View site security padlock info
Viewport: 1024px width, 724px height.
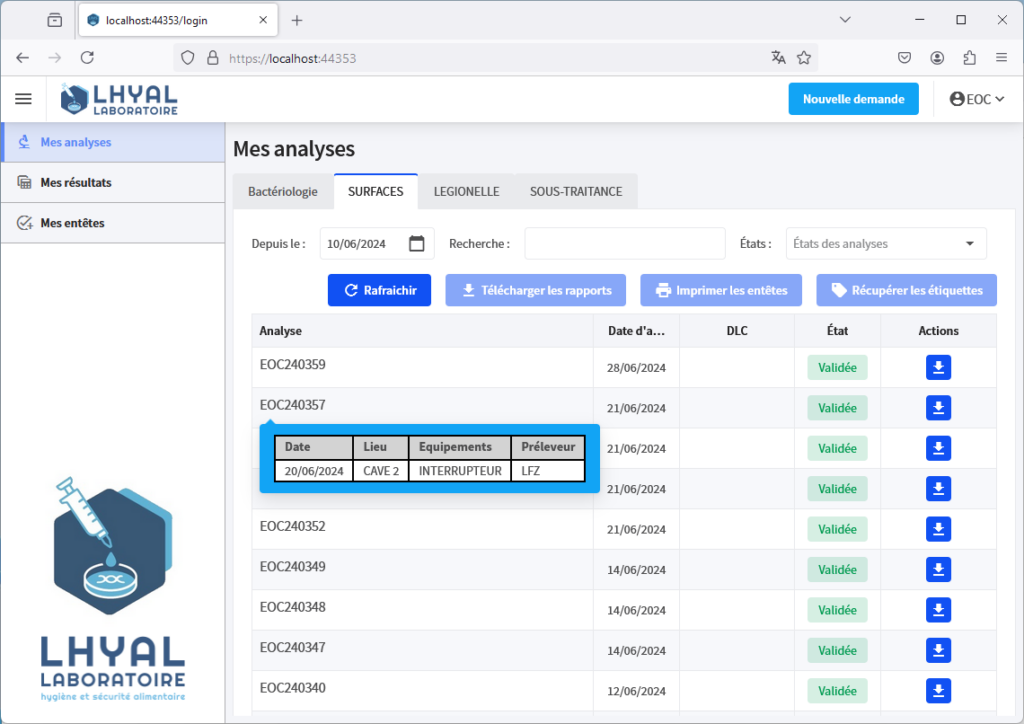point(213,57)
